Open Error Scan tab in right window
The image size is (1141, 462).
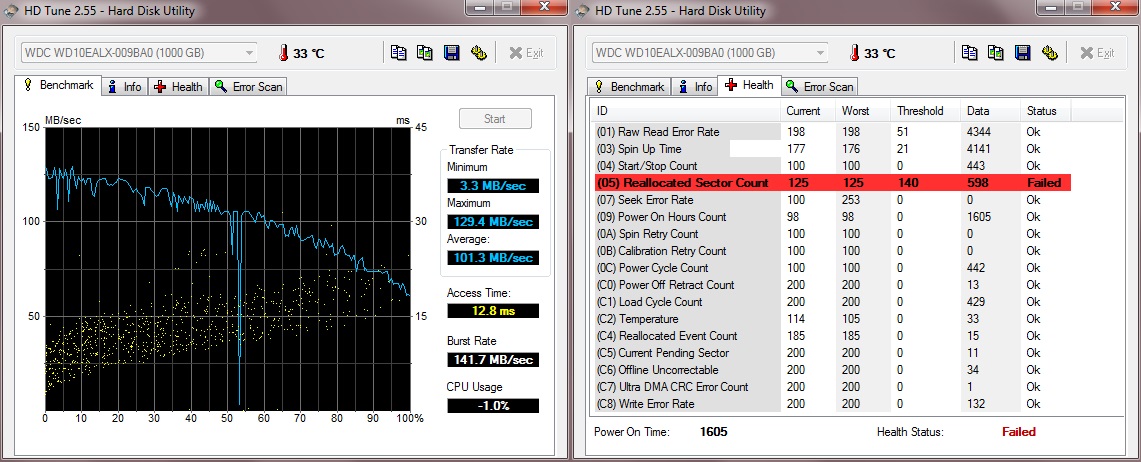819,87
